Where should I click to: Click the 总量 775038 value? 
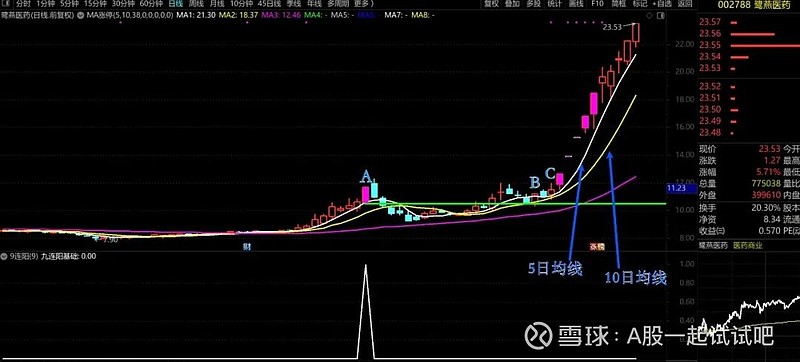pos(766,184)
